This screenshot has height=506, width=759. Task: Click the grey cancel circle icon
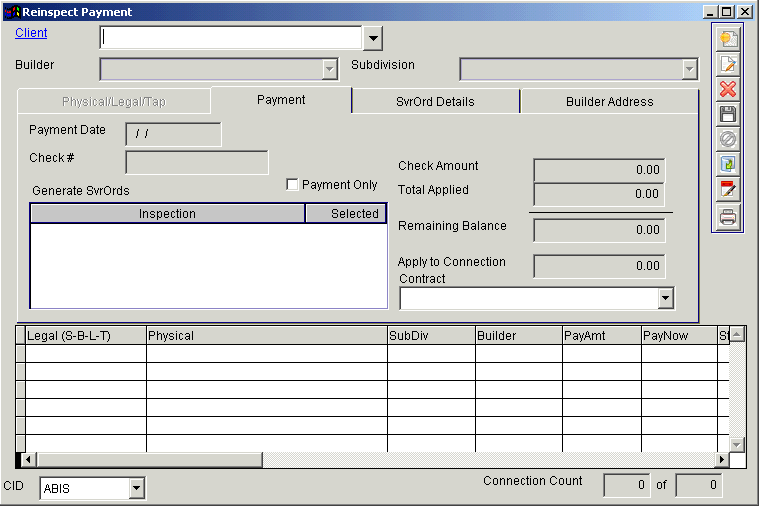(728, 139)
